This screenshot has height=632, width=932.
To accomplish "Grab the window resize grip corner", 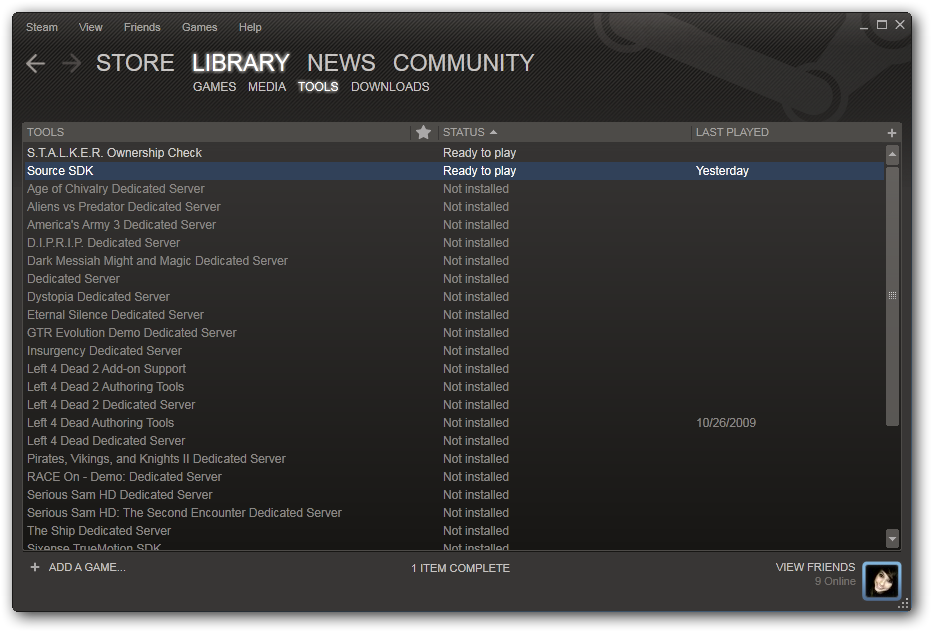I will click(x=903, y=603).
